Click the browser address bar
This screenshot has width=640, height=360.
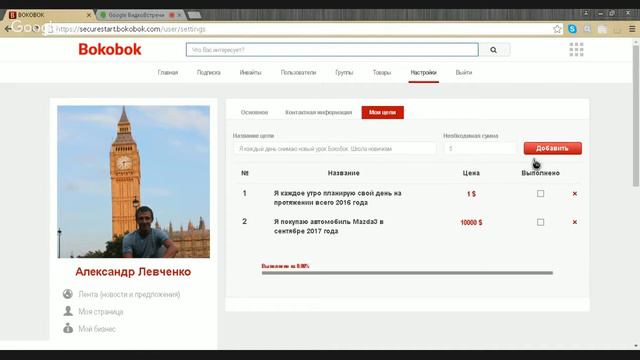pyautogui.click(x=302, y=29)
